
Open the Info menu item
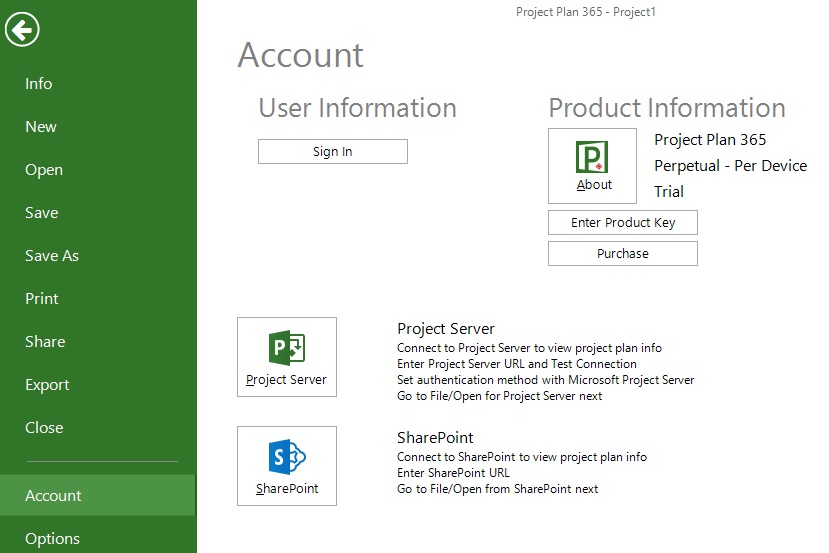[x=39, y=84]
